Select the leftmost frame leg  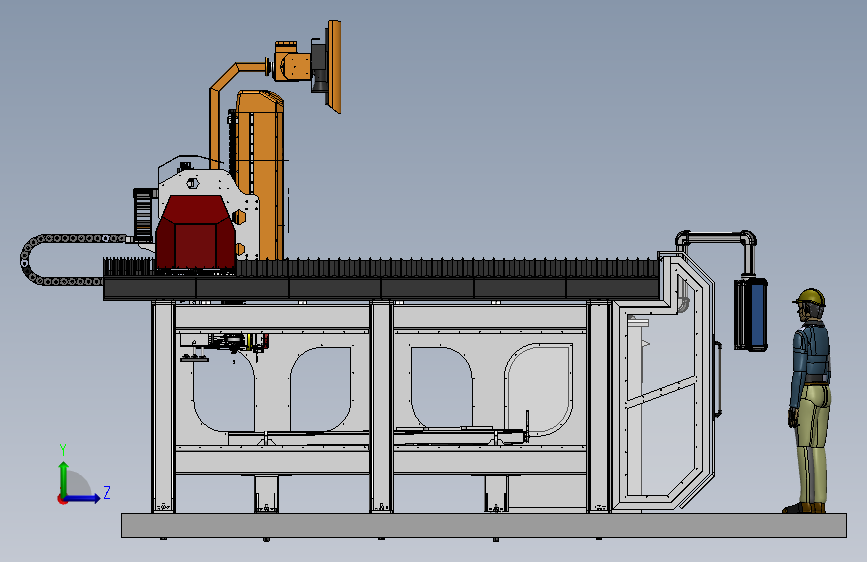pyautogui.click(x=163, y=407)
